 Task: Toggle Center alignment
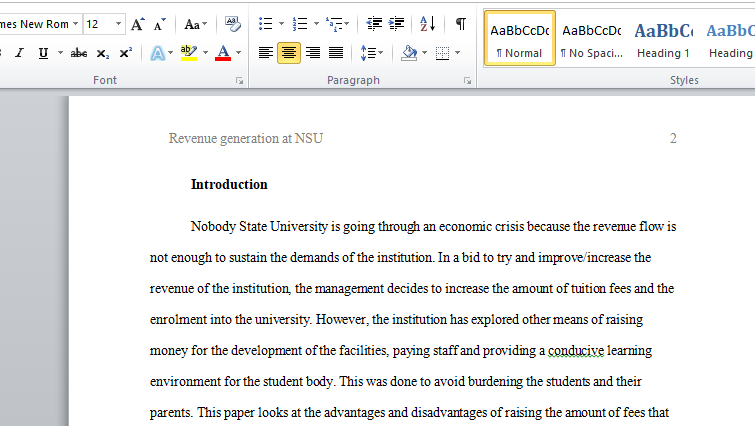point(289,52)
